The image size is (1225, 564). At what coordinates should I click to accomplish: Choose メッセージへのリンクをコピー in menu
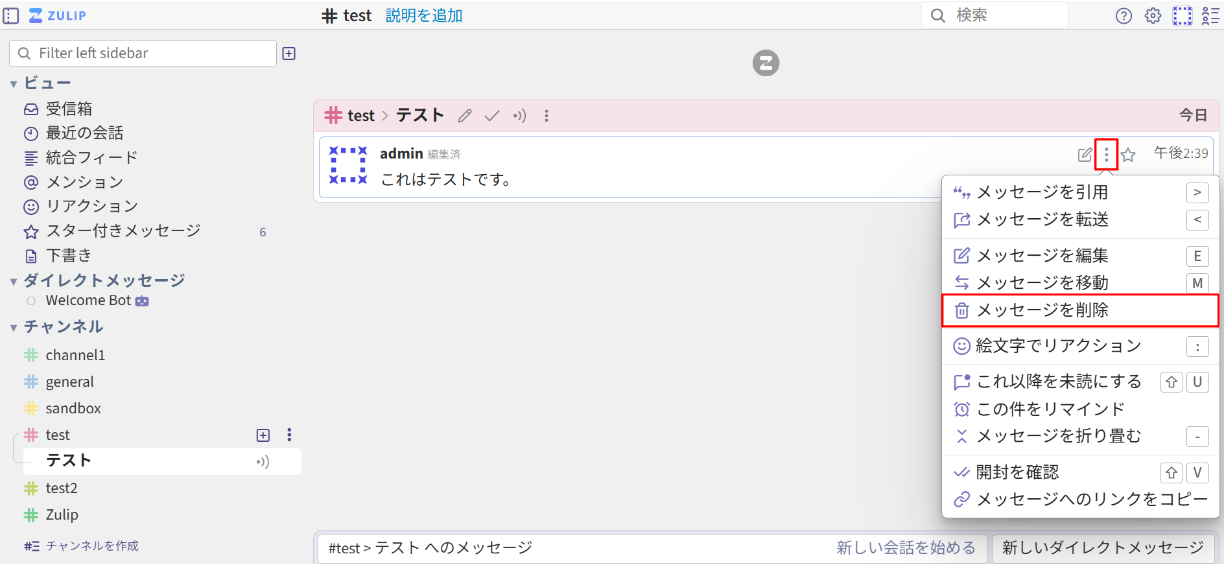[1080, 499]
